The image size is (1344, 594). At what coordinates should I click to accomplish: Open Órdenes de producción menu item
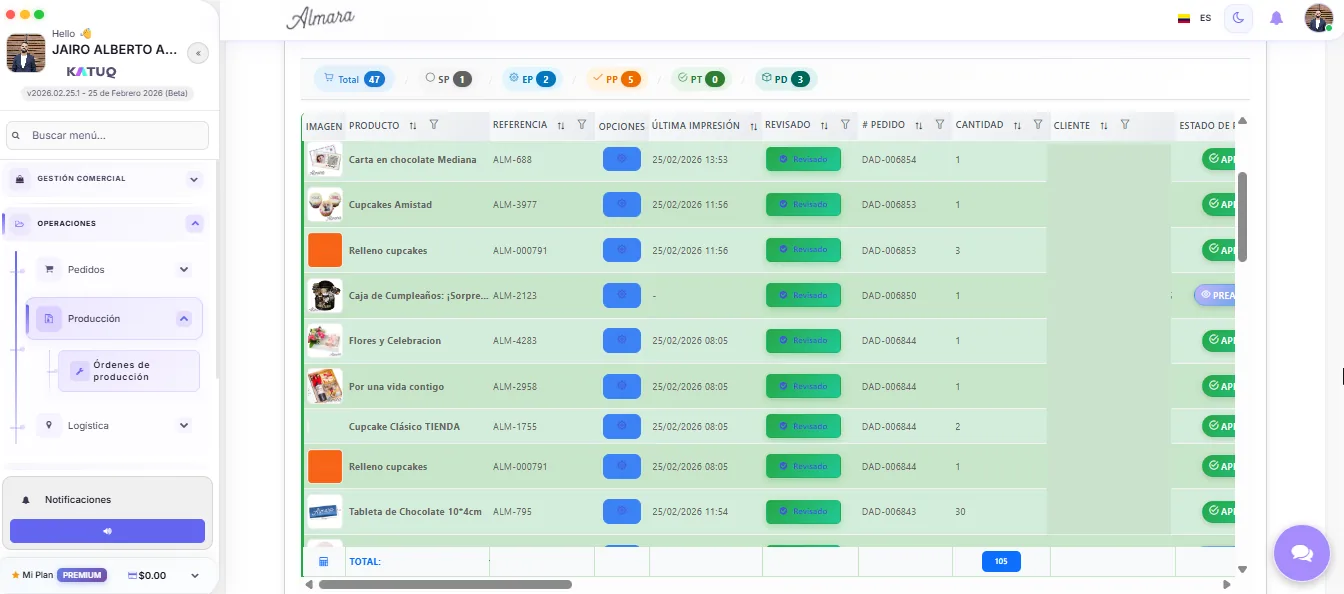click(x=129, y=371)
